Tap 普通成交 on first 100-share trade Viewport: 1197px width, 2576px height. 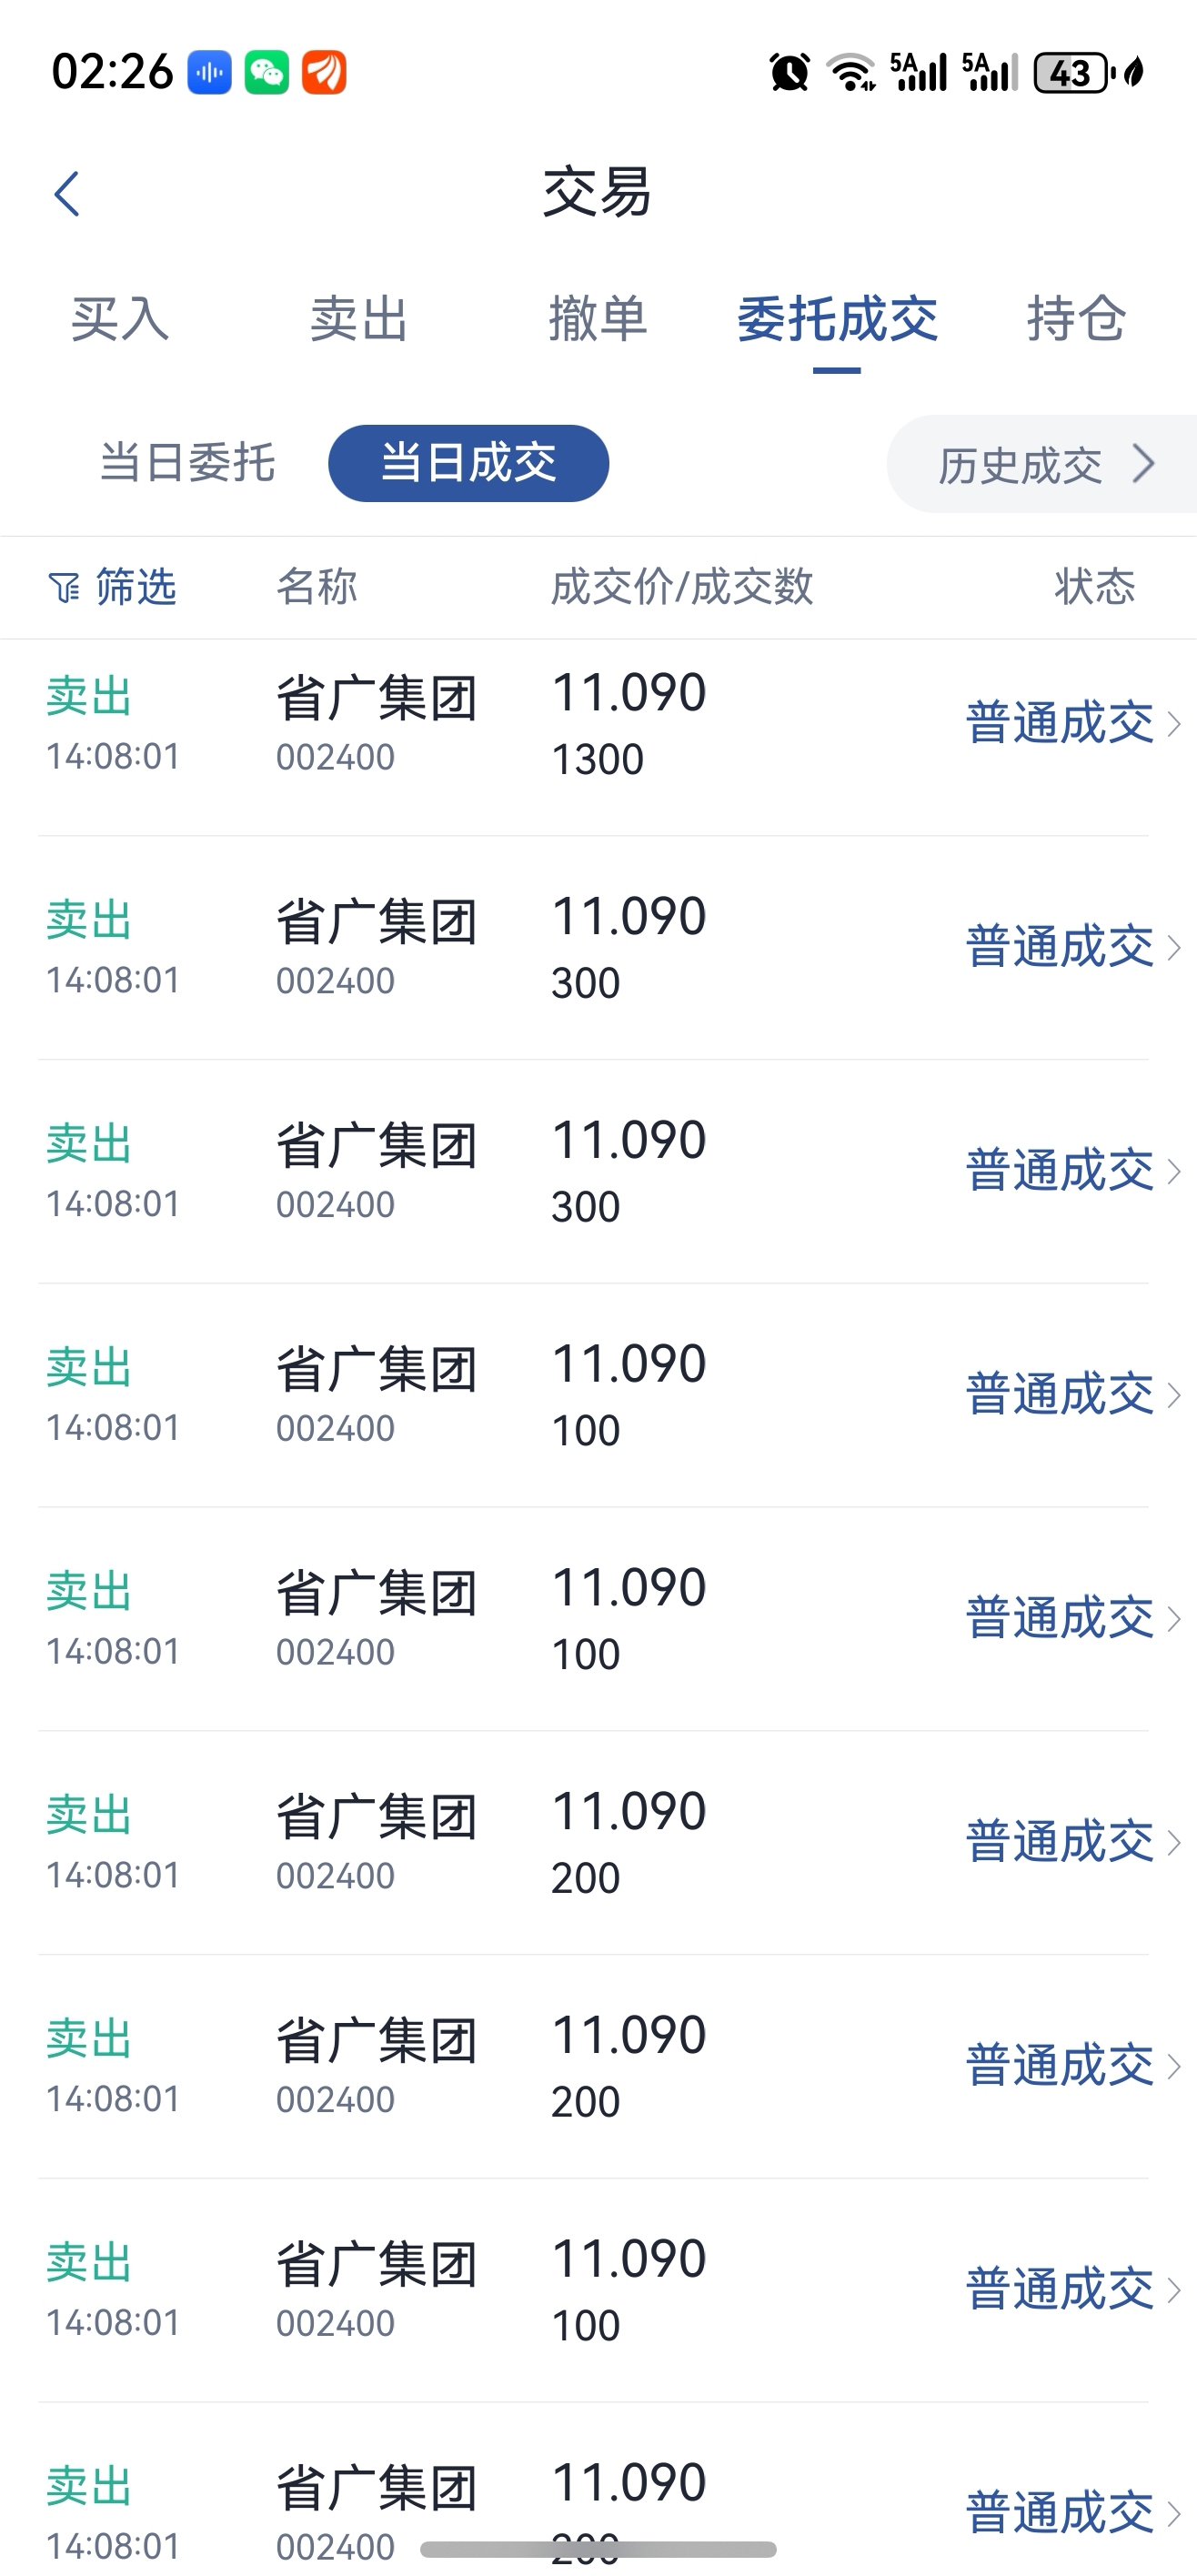coord(1060,1395)
